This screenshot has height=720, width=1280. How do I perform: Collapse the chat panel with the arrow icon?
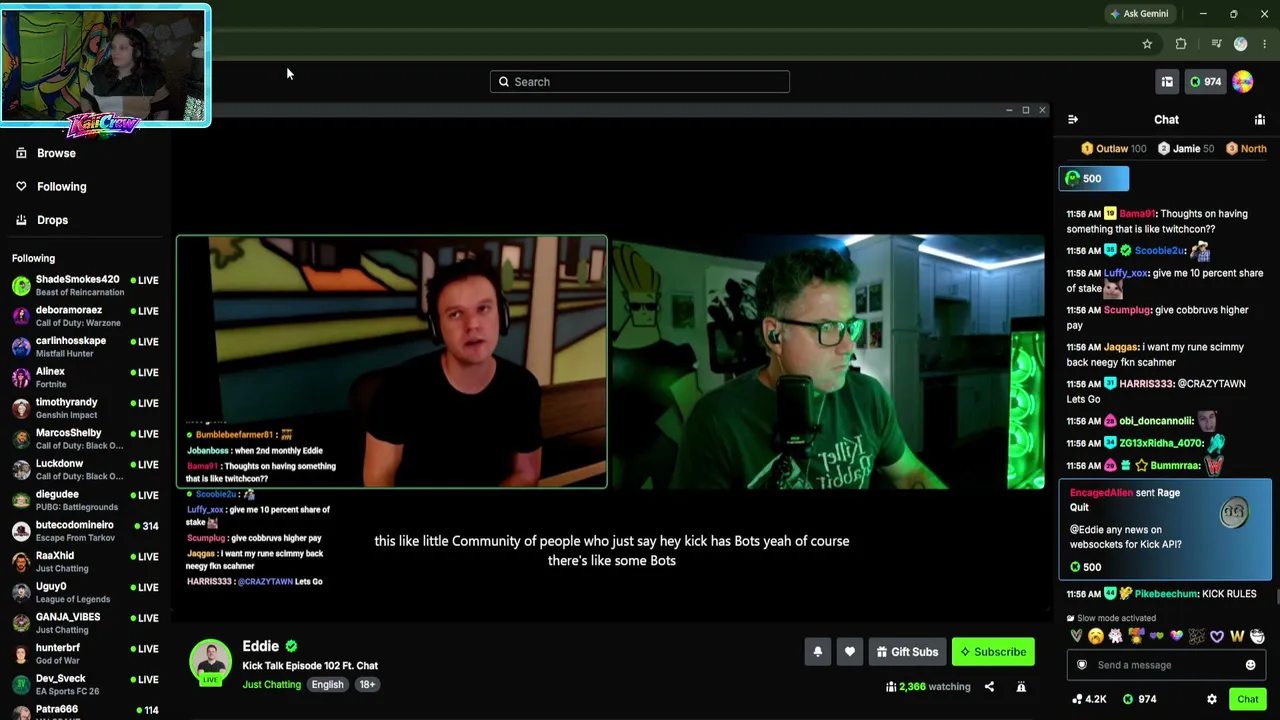[x=1073, y=120]
